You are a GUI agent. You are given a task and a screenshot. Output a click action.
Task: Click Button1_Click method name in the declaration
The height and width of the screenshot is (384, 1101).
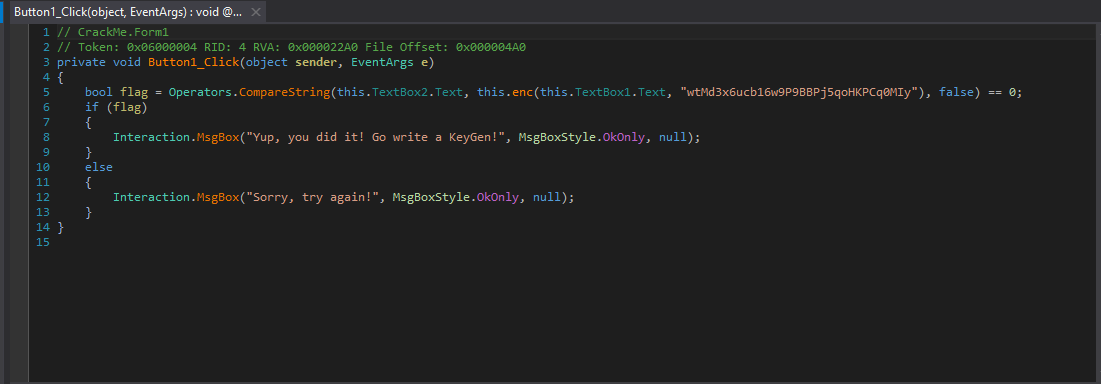tap(194, 62)
